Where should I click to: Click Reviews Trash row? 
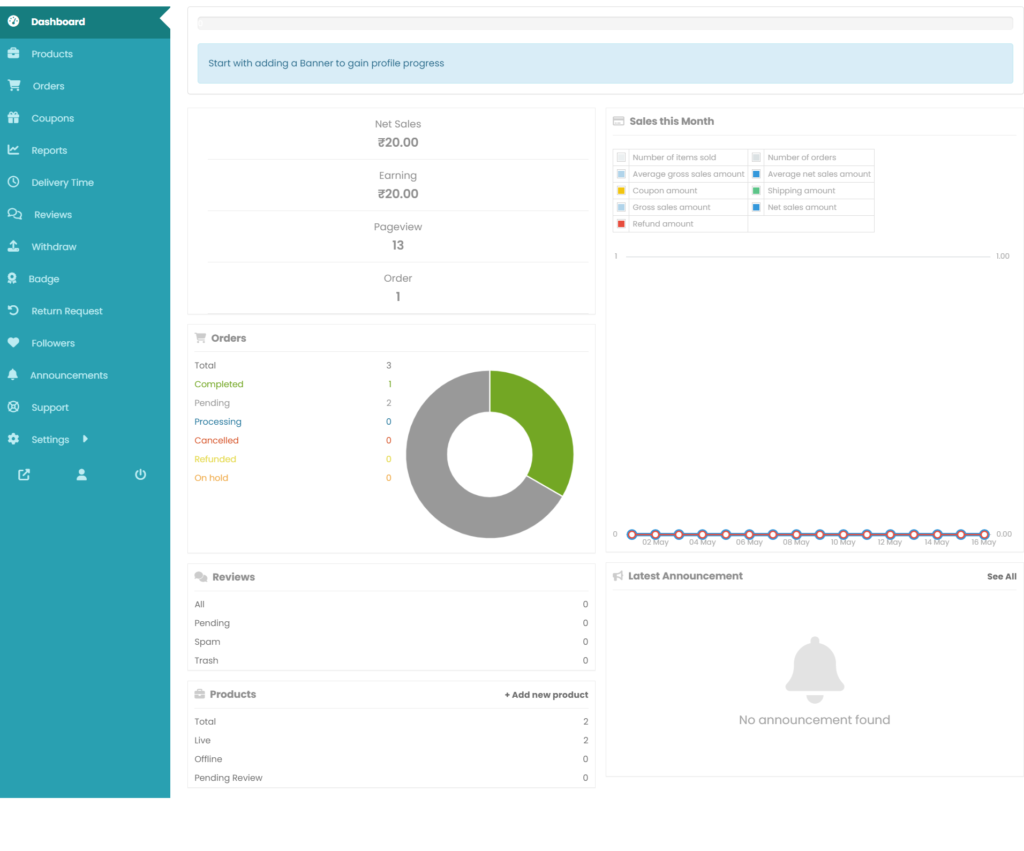click(x=391, y=660)
